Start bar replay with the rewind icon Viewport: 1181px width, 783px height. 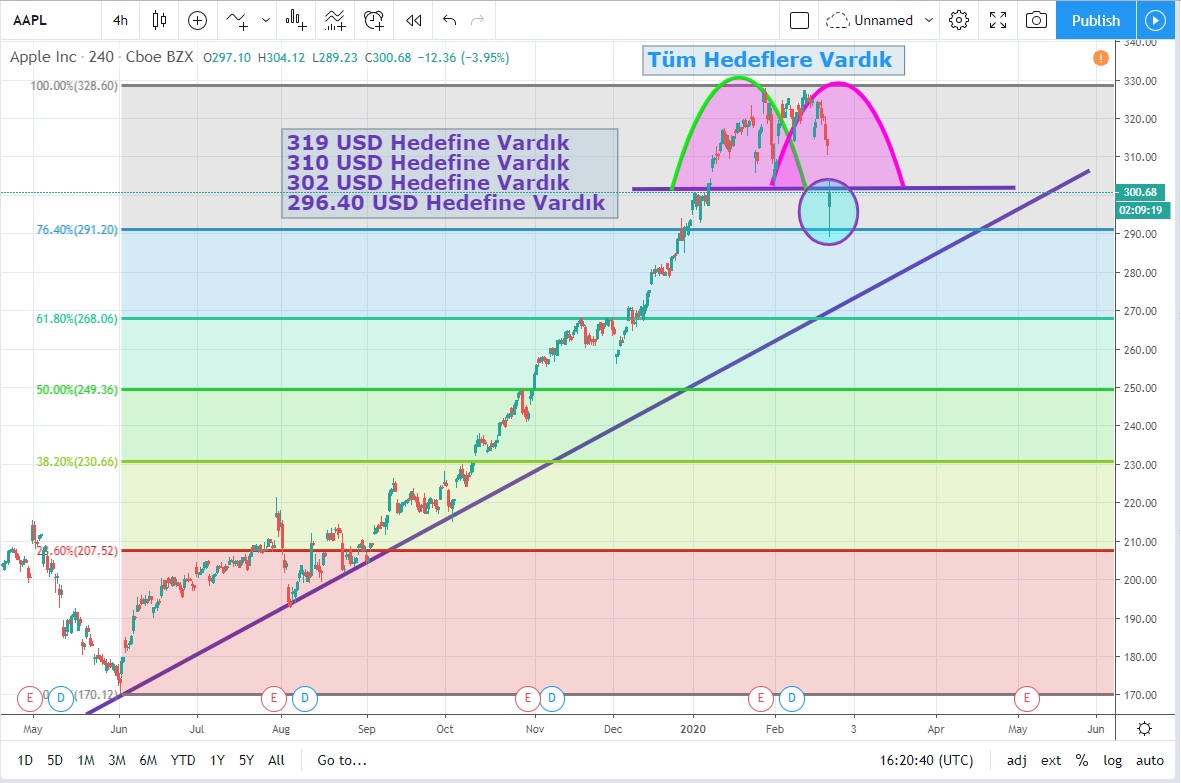pos(414,20)
